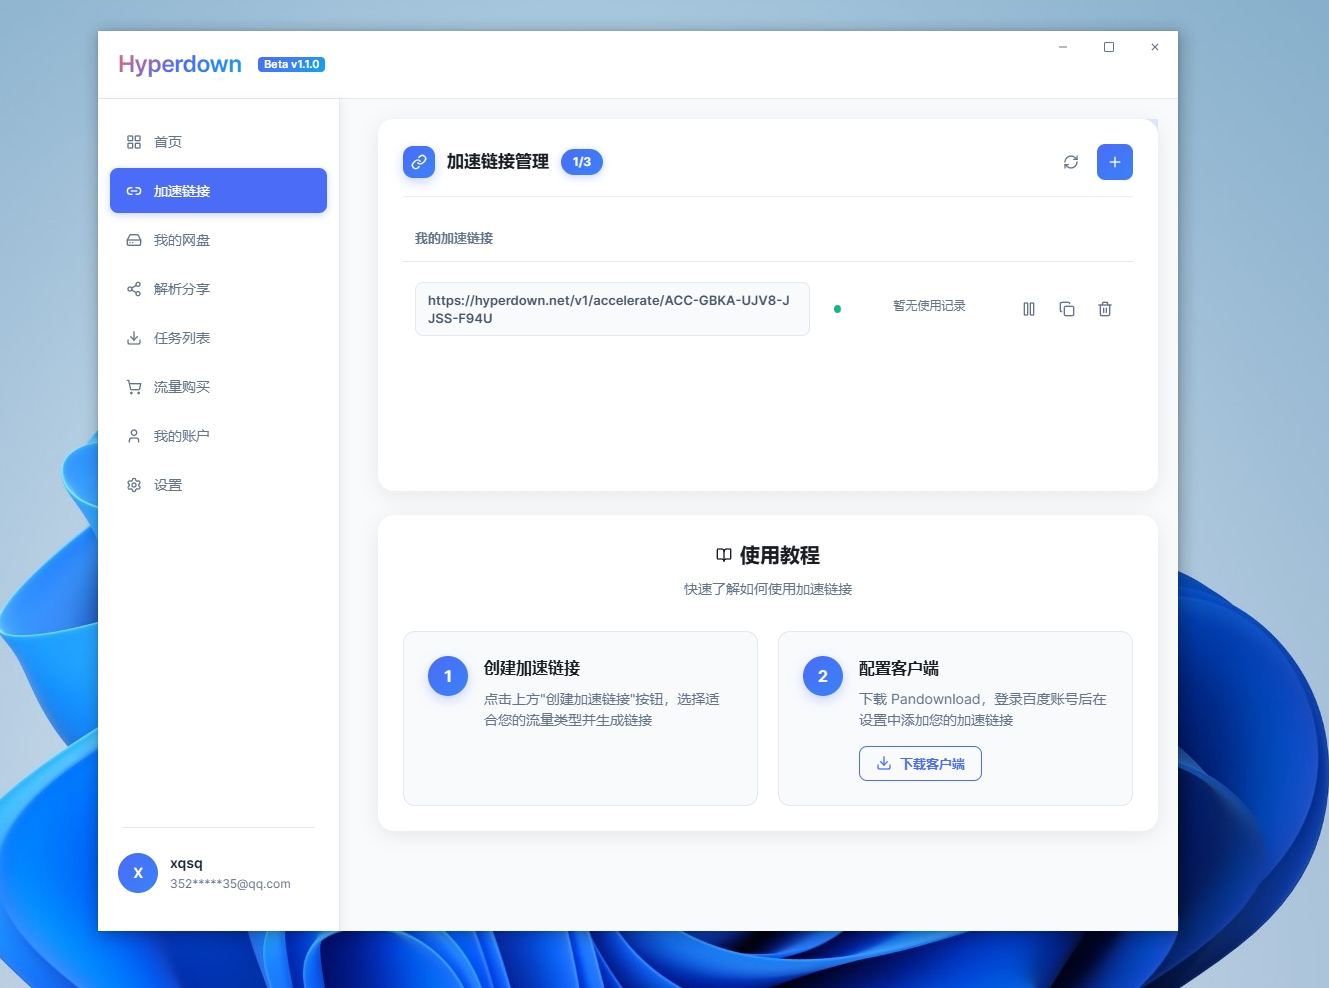The width and height of the screenshot is (1329, 988).
Task: Pause the acceleration link
Action: [1028, 309]
